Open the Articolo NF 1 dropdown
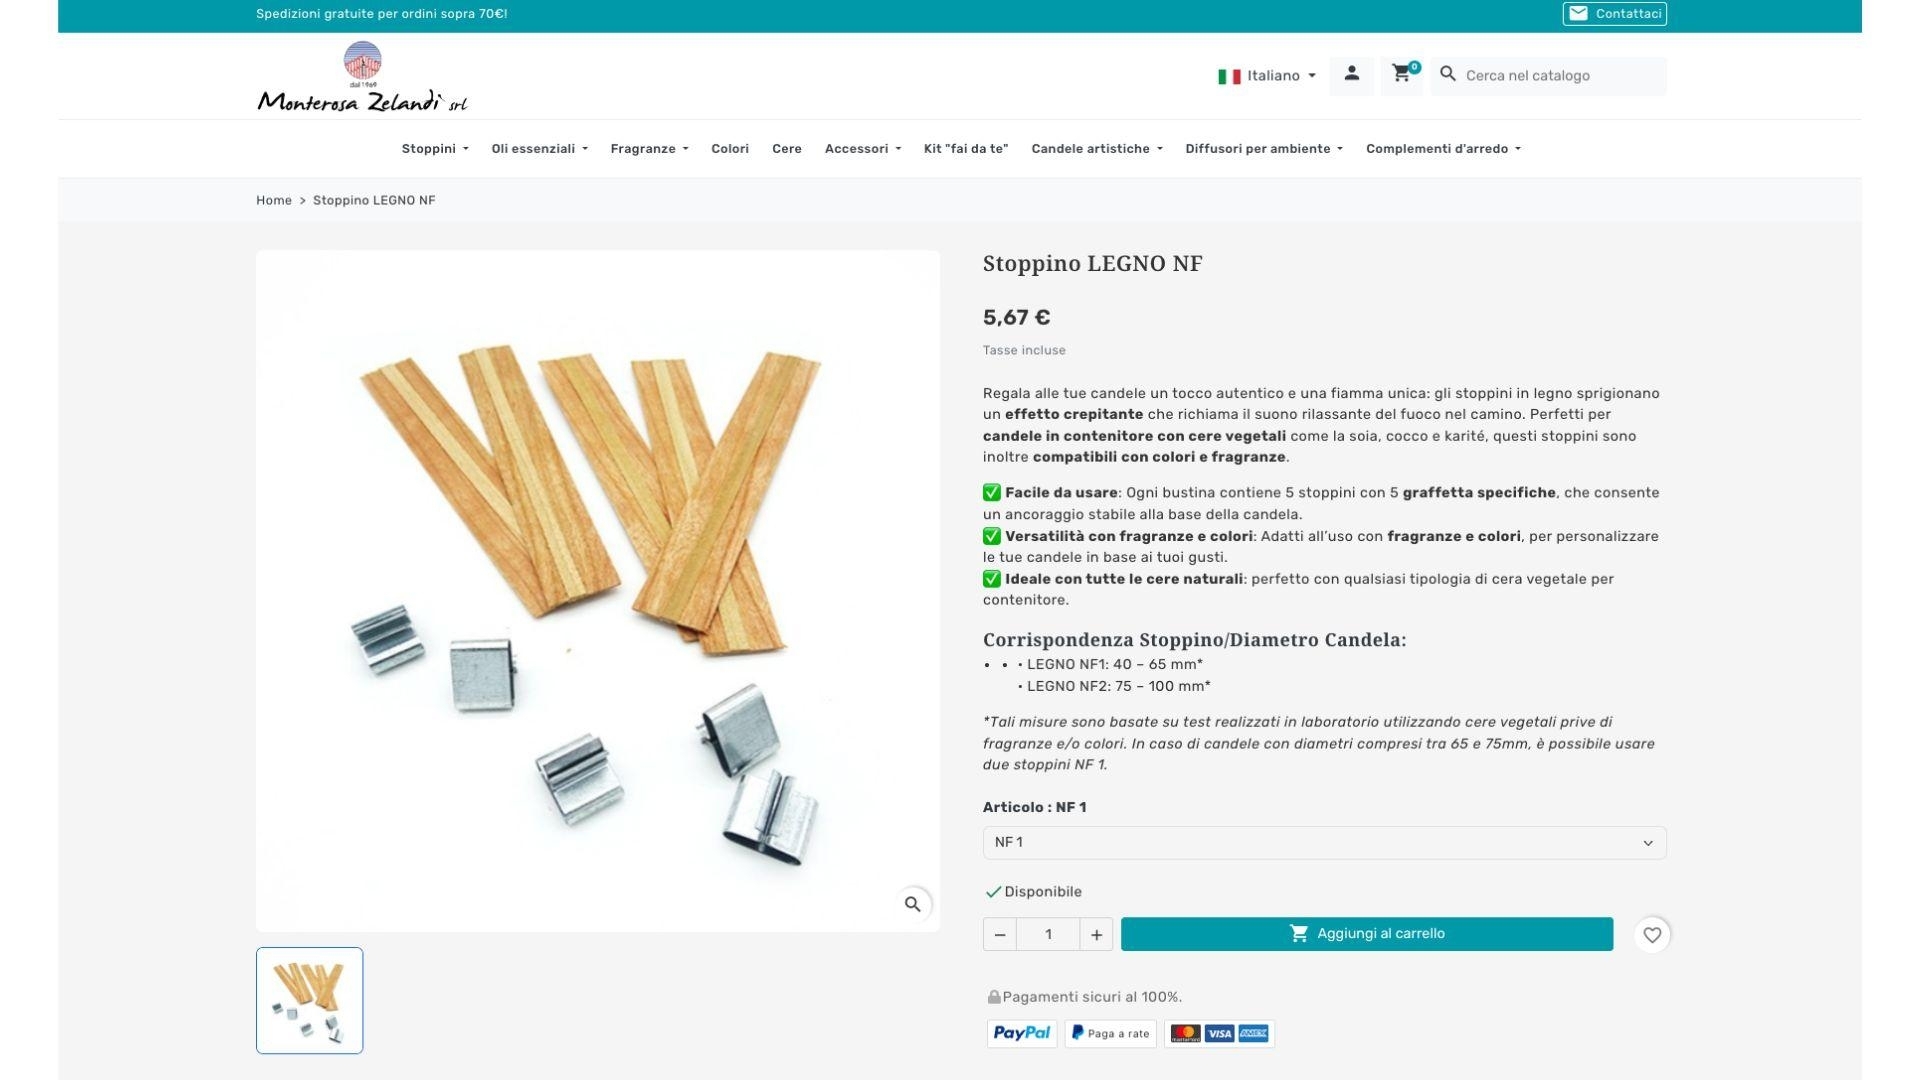 coord(1324,843)
